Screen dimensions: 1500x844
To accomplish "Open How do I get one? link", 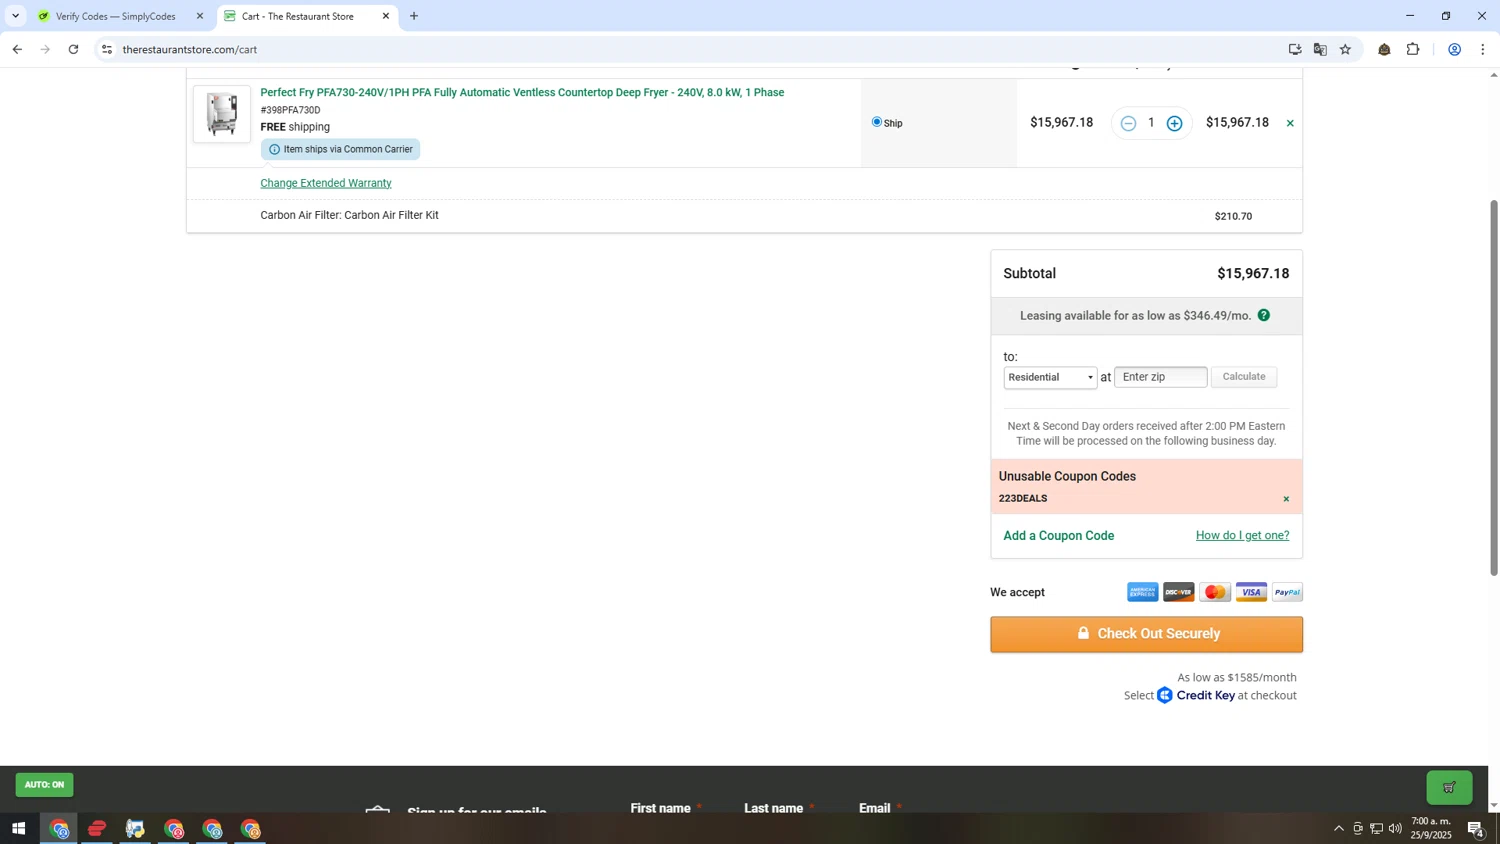I will pos(1242,536).
